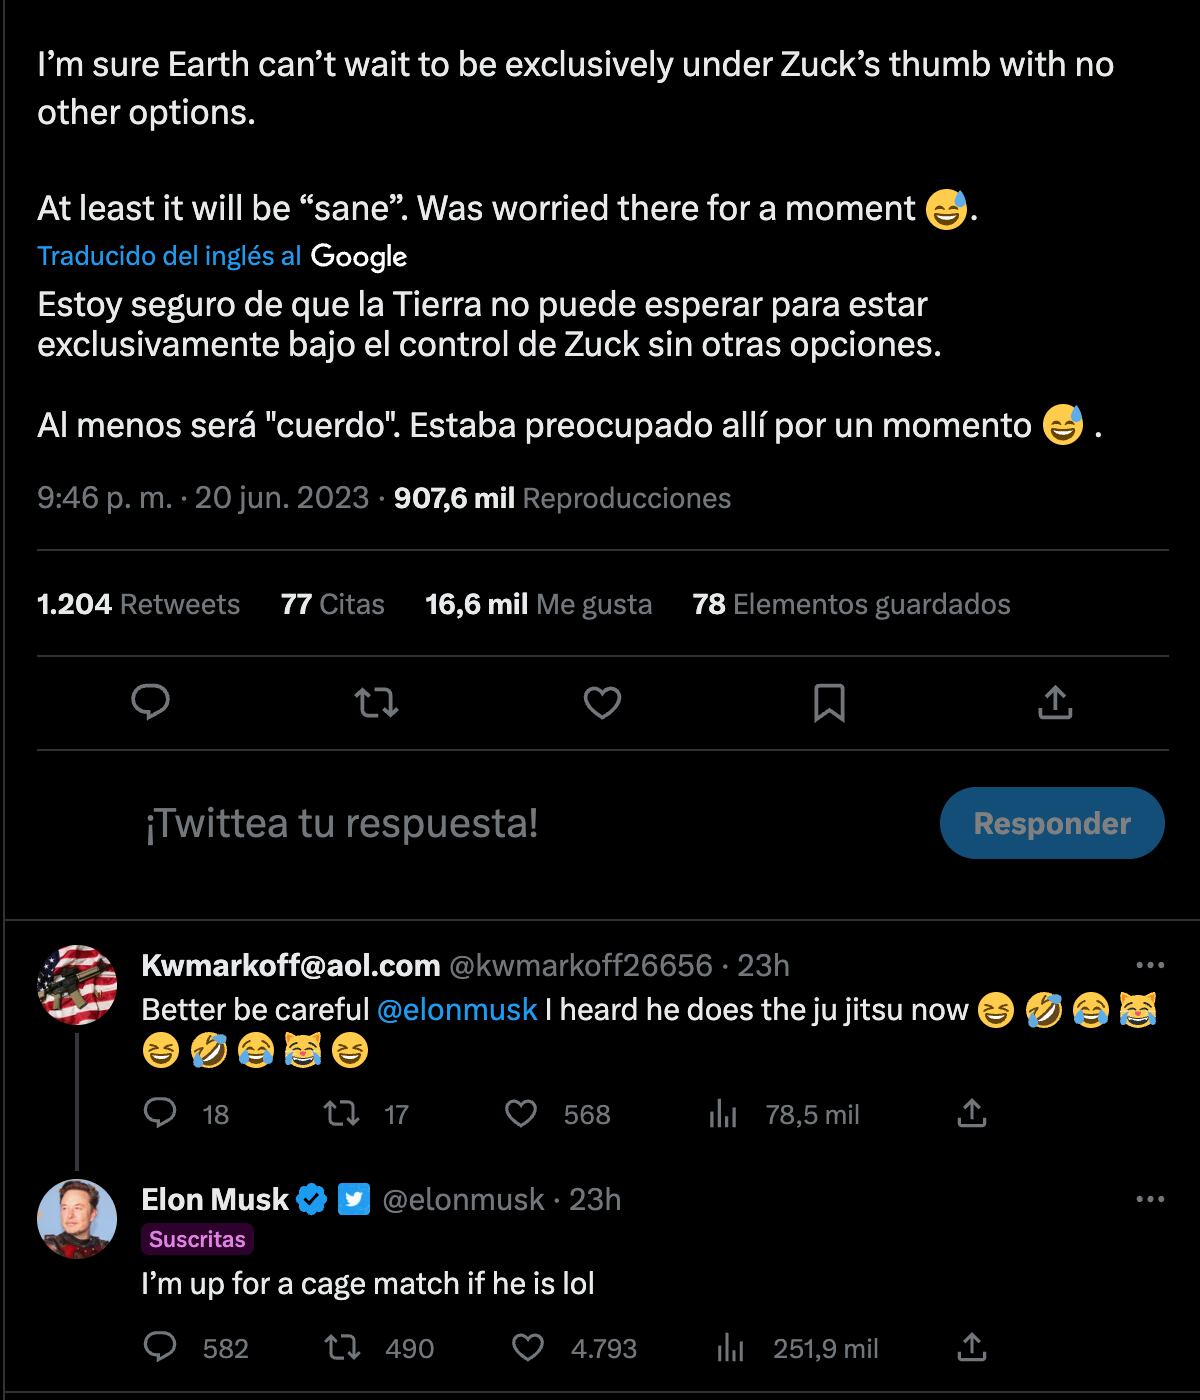Open Elon Musk's profile picture
1200x1400 pixels.
pyautogui.click(x=77, y=1218)
